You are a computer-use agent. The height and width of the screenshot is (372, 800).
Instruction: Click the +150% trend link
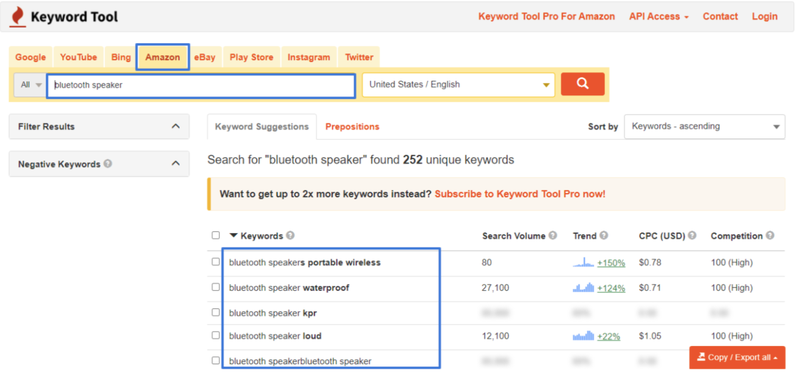(611, 263)
